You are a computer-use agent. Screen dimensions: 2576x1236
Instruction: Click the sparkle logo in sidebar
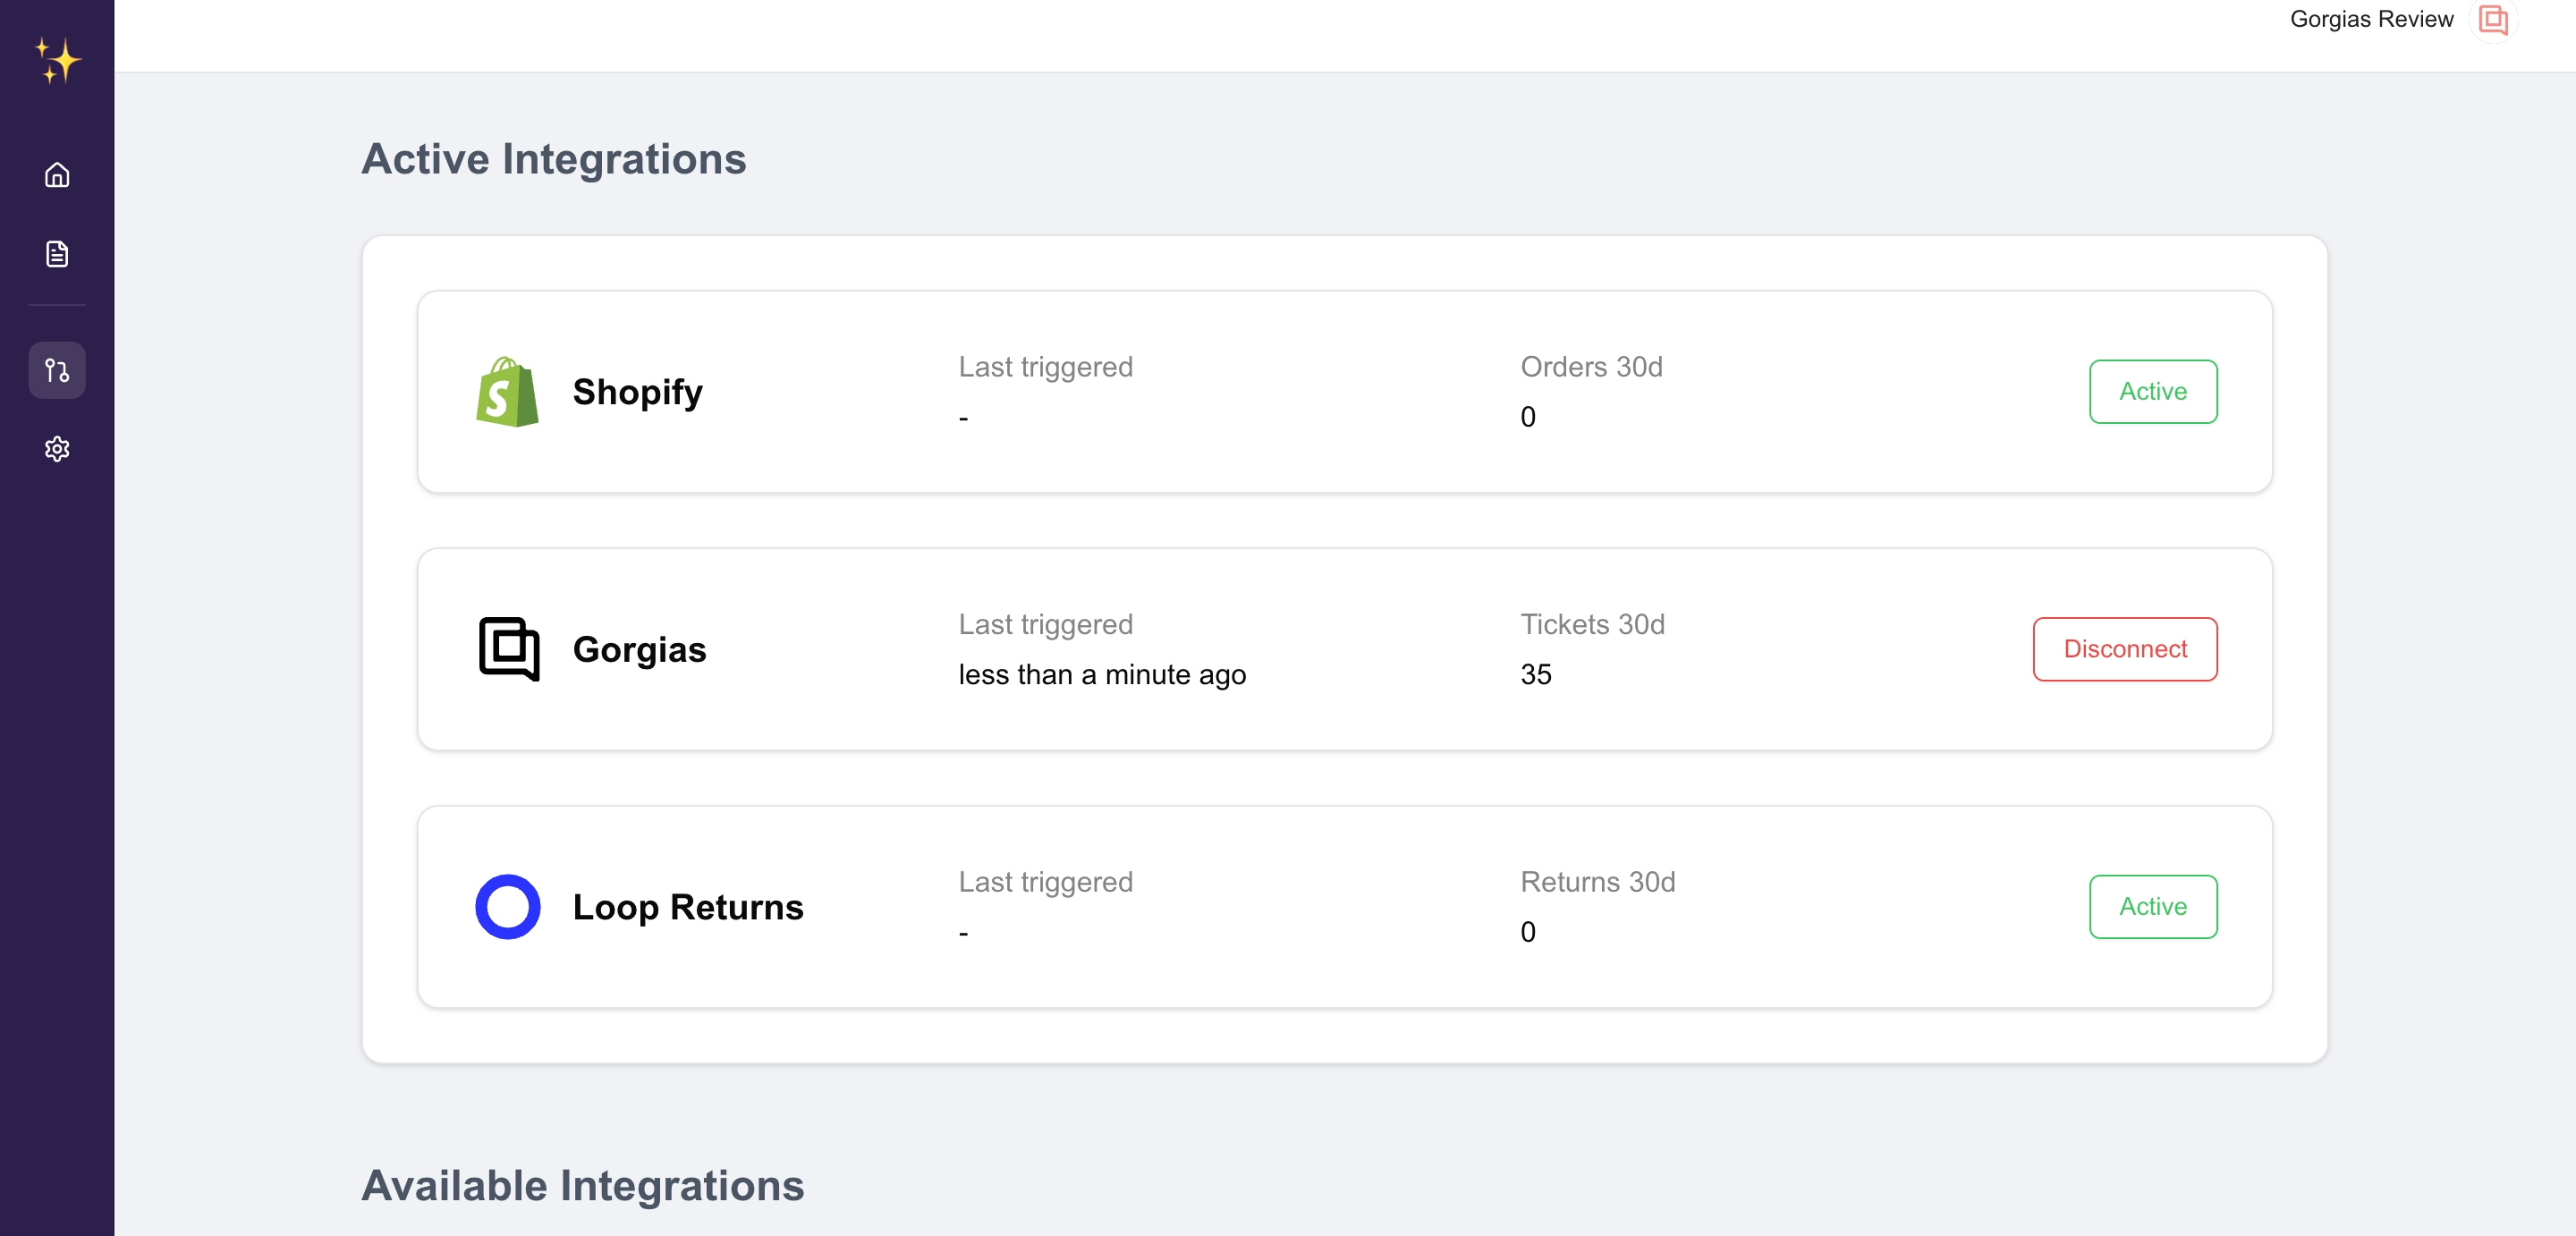[x=57, y=61]
